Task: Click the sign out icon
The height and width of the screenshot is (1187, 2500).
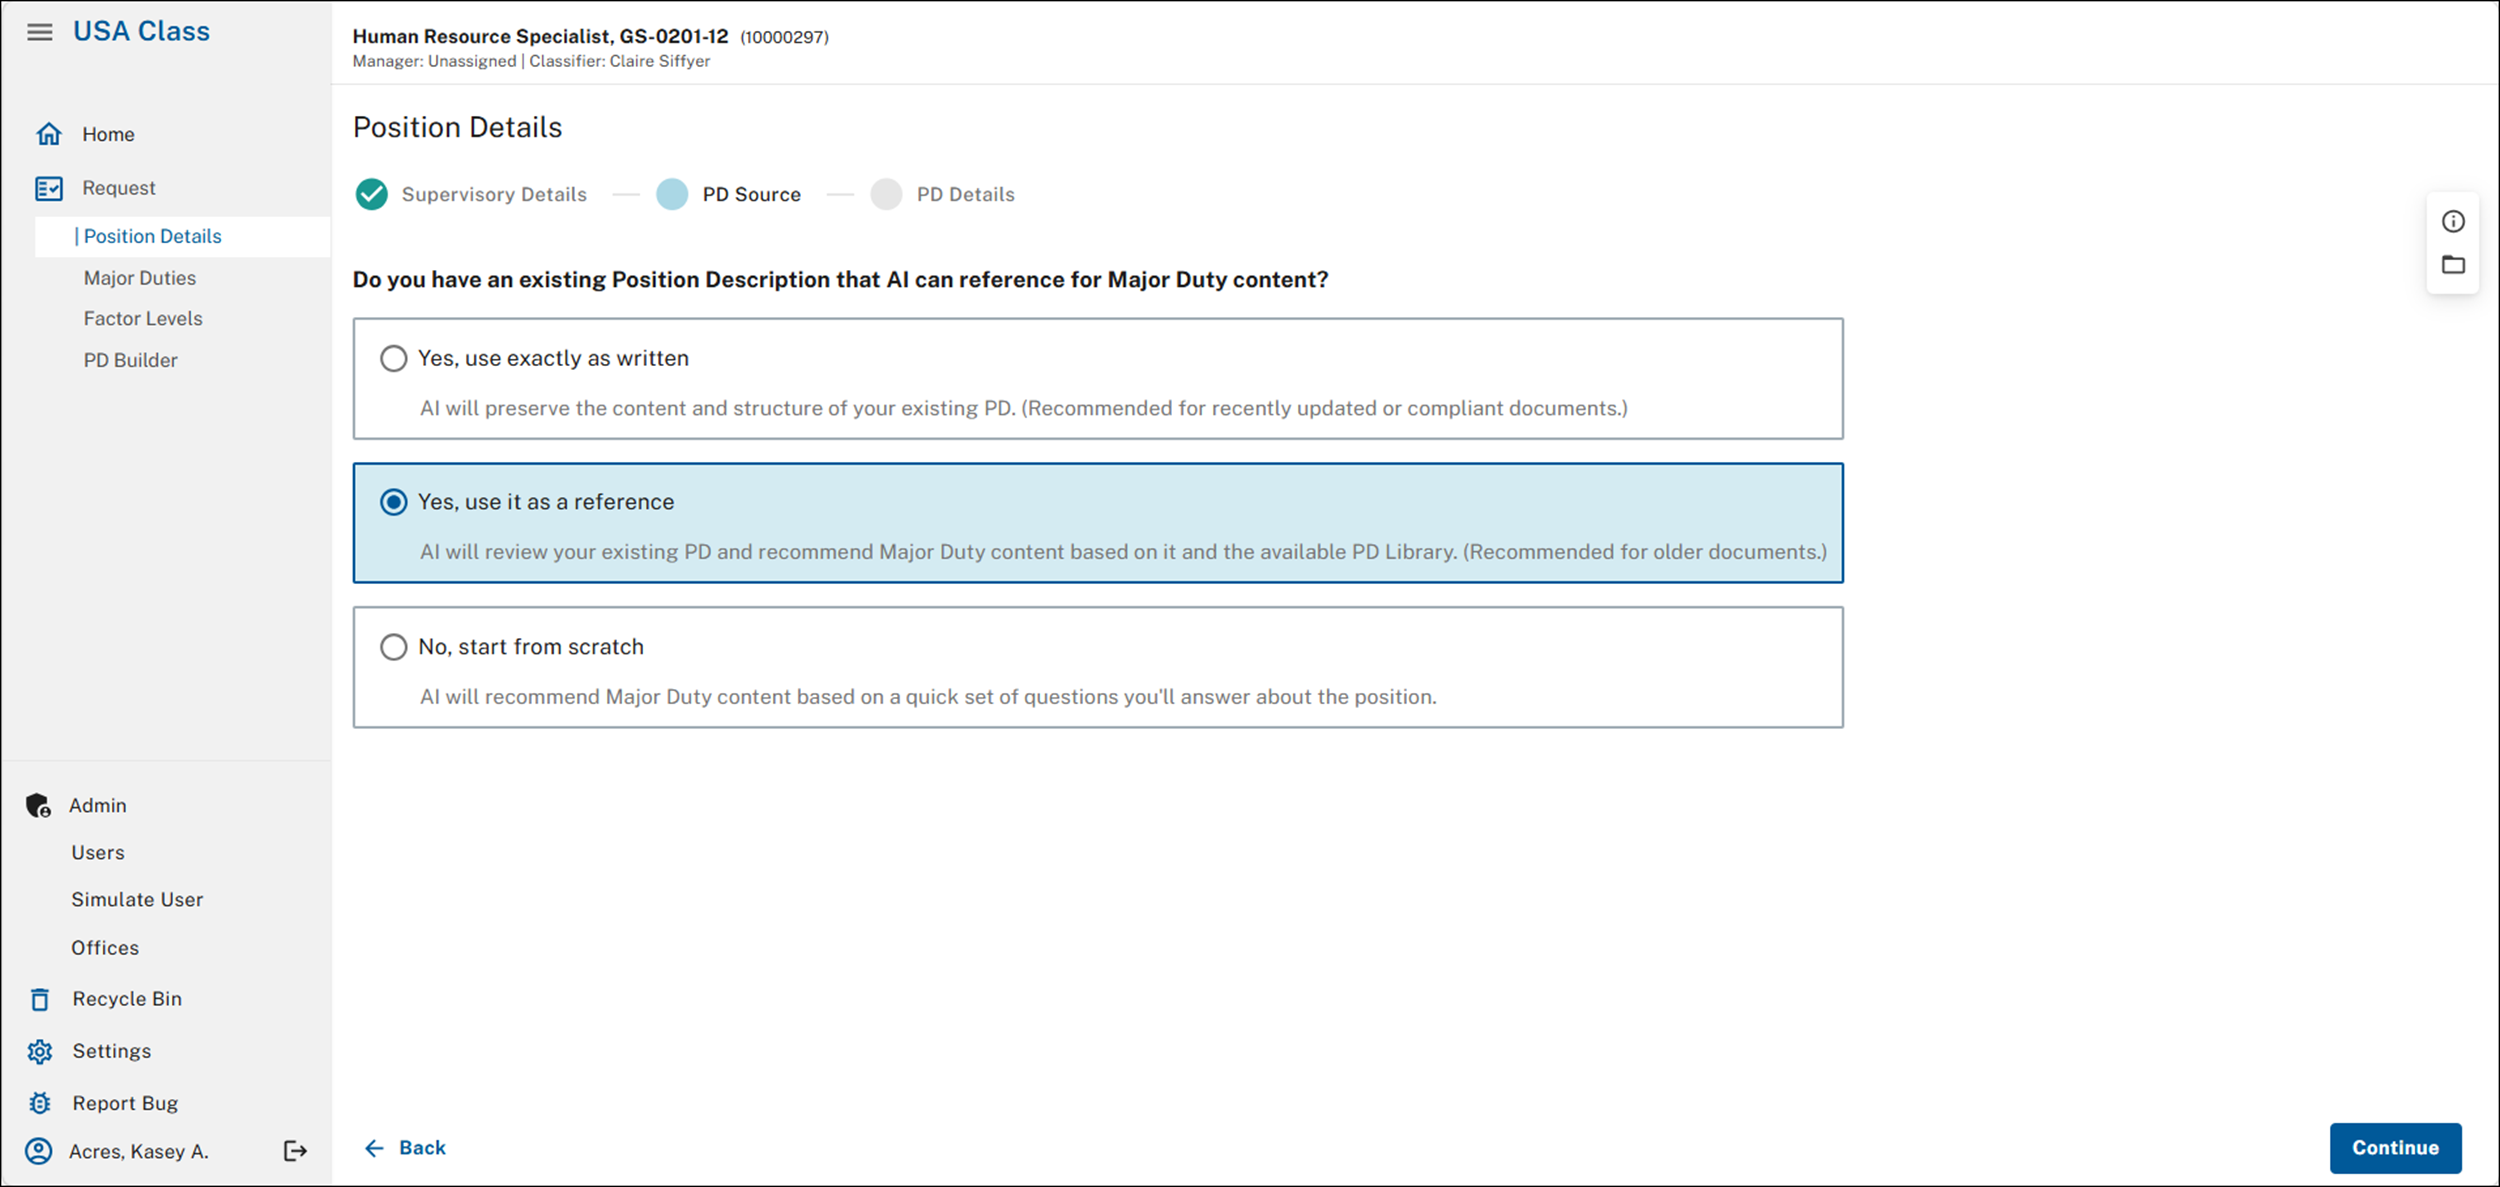Action: click(295, 1151)
